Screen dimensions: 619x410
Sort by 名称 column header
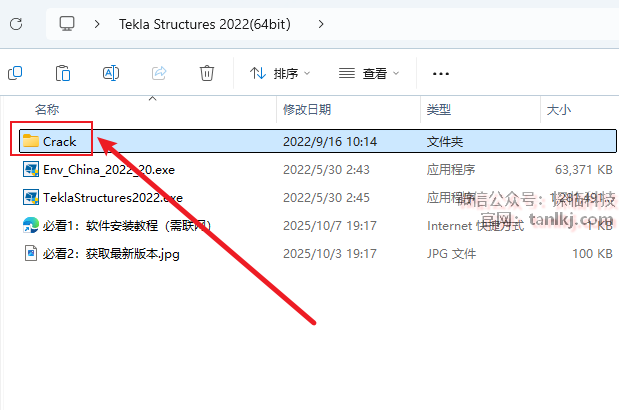coord(47,109)
